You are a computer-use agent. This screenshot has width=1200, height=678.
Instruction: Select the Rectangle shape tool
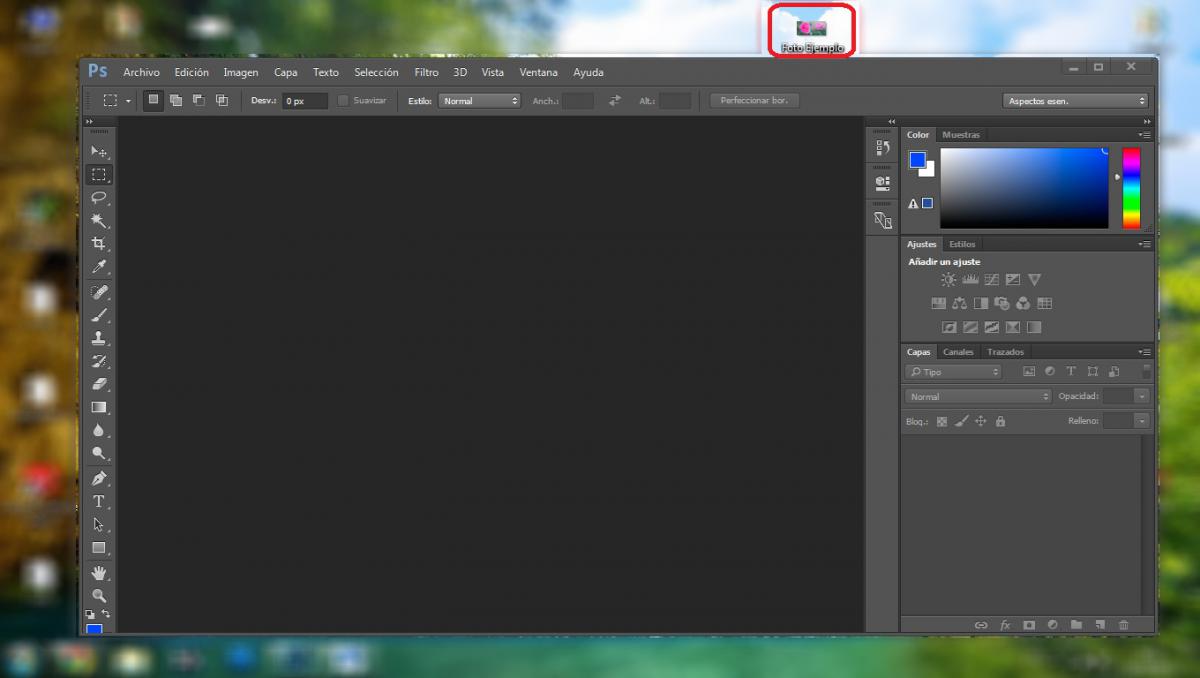tap(99, 548)
